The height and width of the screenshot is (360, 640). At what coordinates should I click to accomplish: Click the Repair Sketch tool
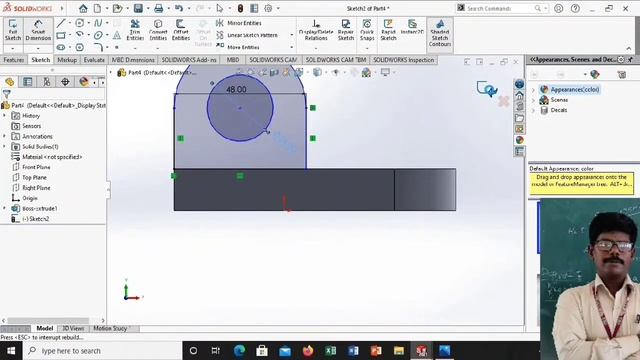[x=346, y=30]
